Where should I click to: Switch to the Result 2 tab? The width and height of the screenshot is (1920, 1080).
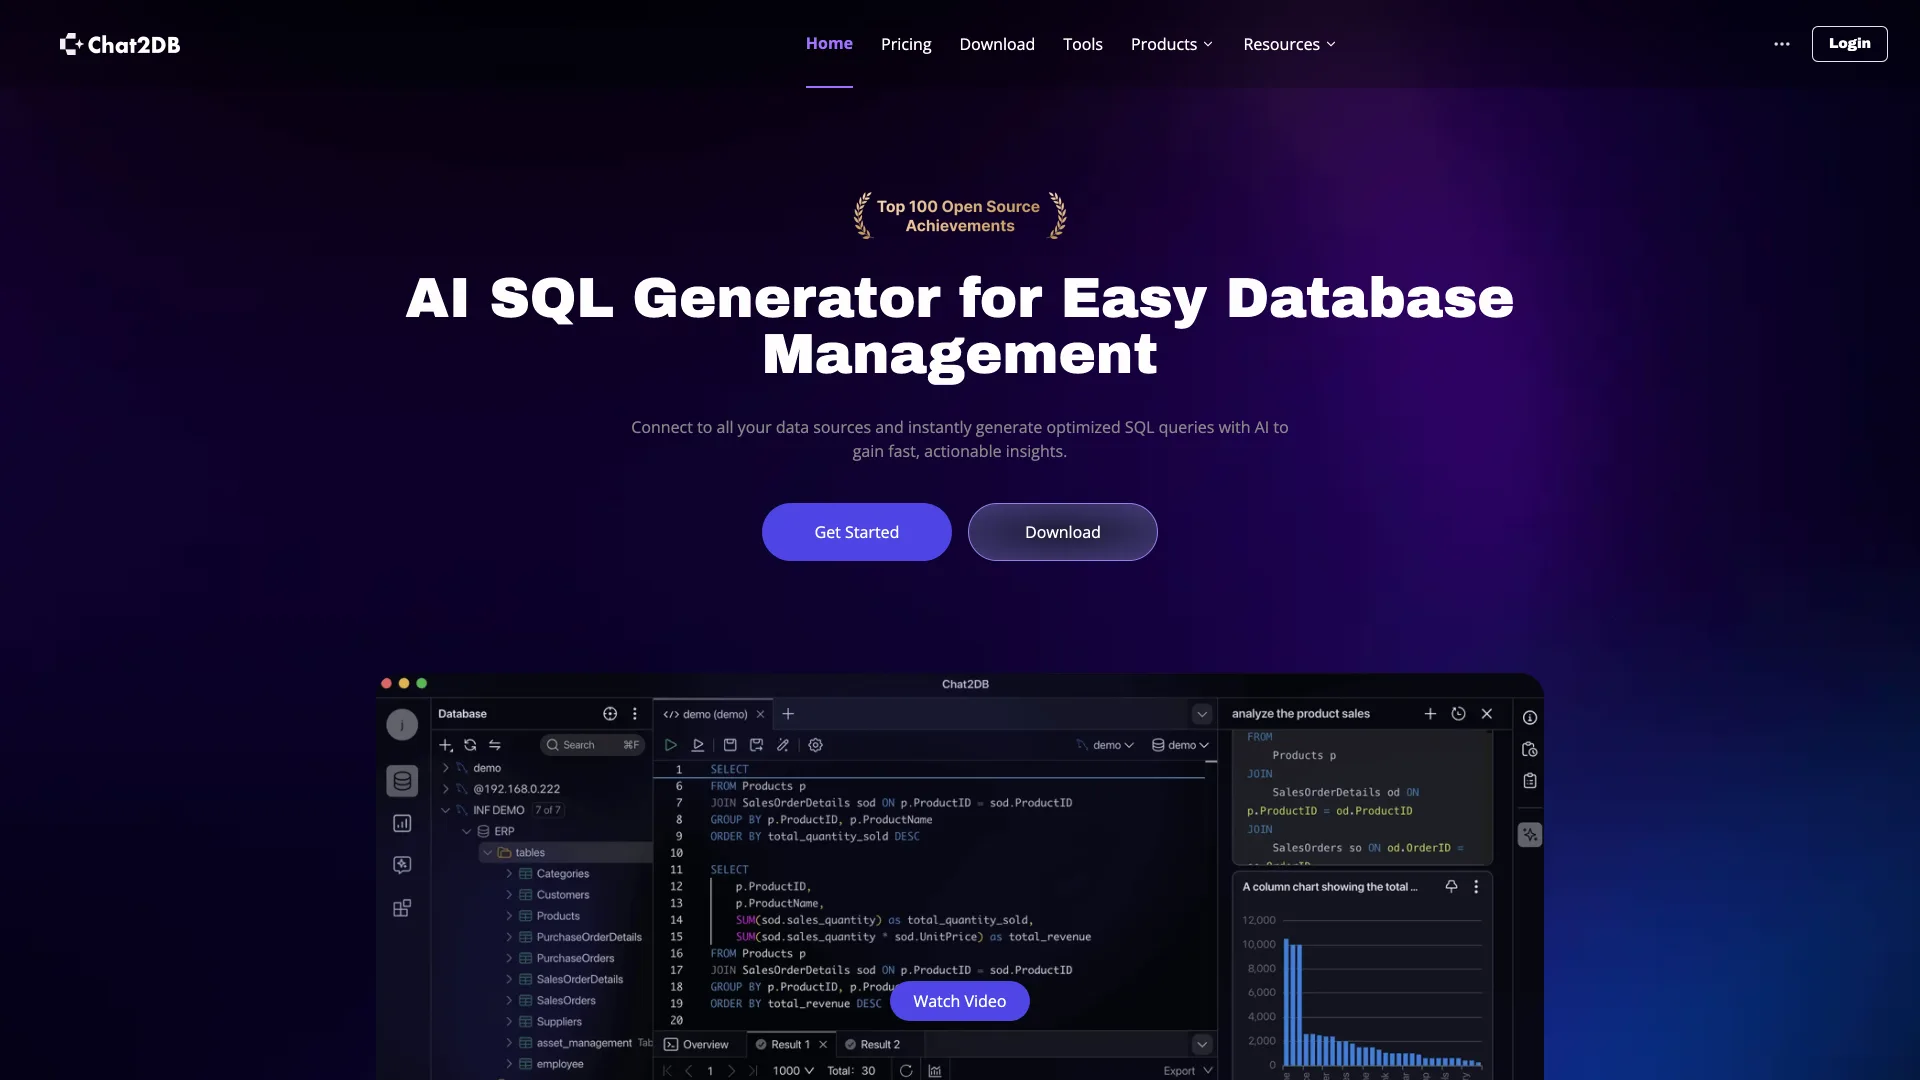[x=872, y=1044]
